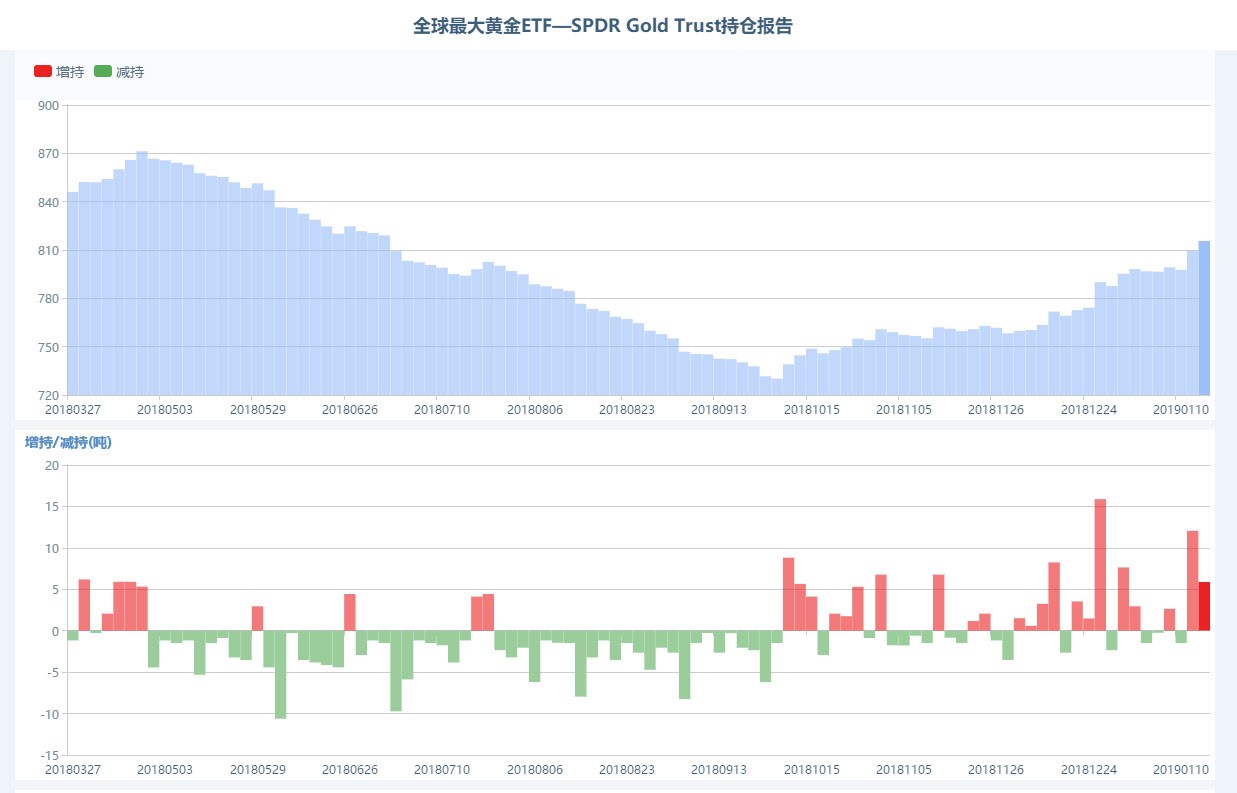This screenshot has height=793, width=1237.
Task: Click the red 增持 legend color marker
Action: [42, 72]
